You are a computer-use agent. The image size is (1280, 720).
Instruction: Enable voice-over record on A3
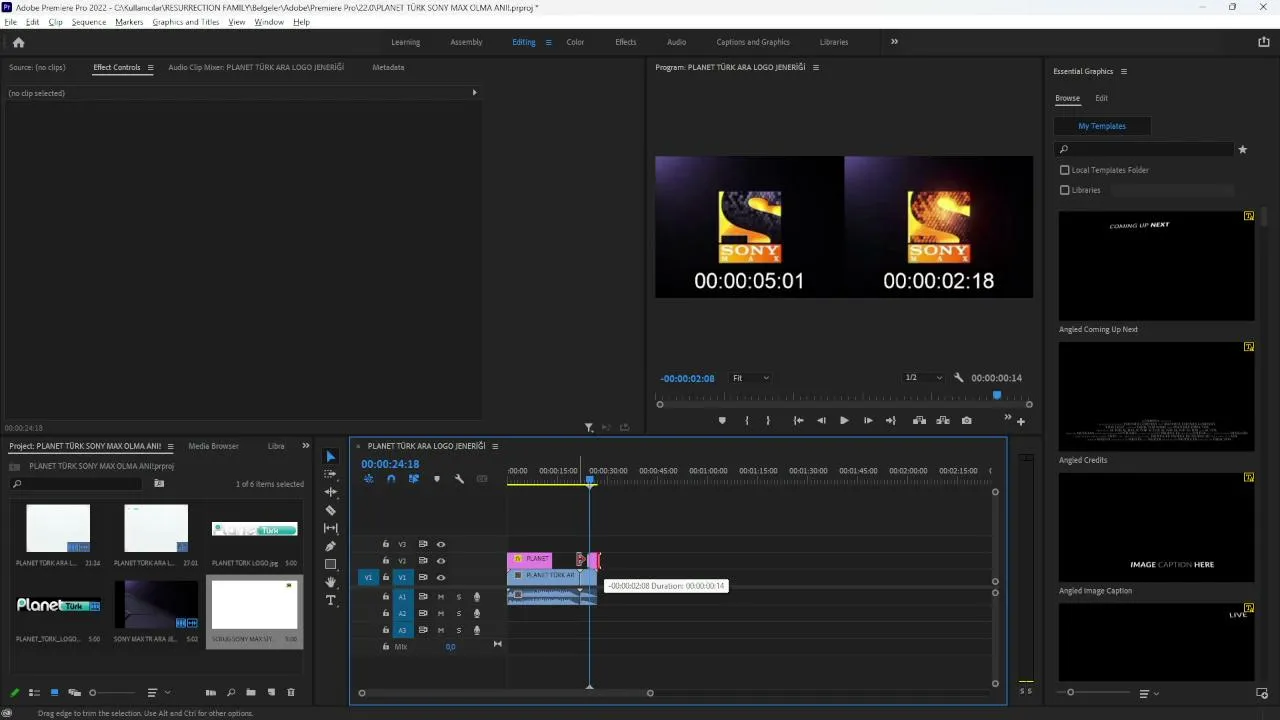coord(477,630)
